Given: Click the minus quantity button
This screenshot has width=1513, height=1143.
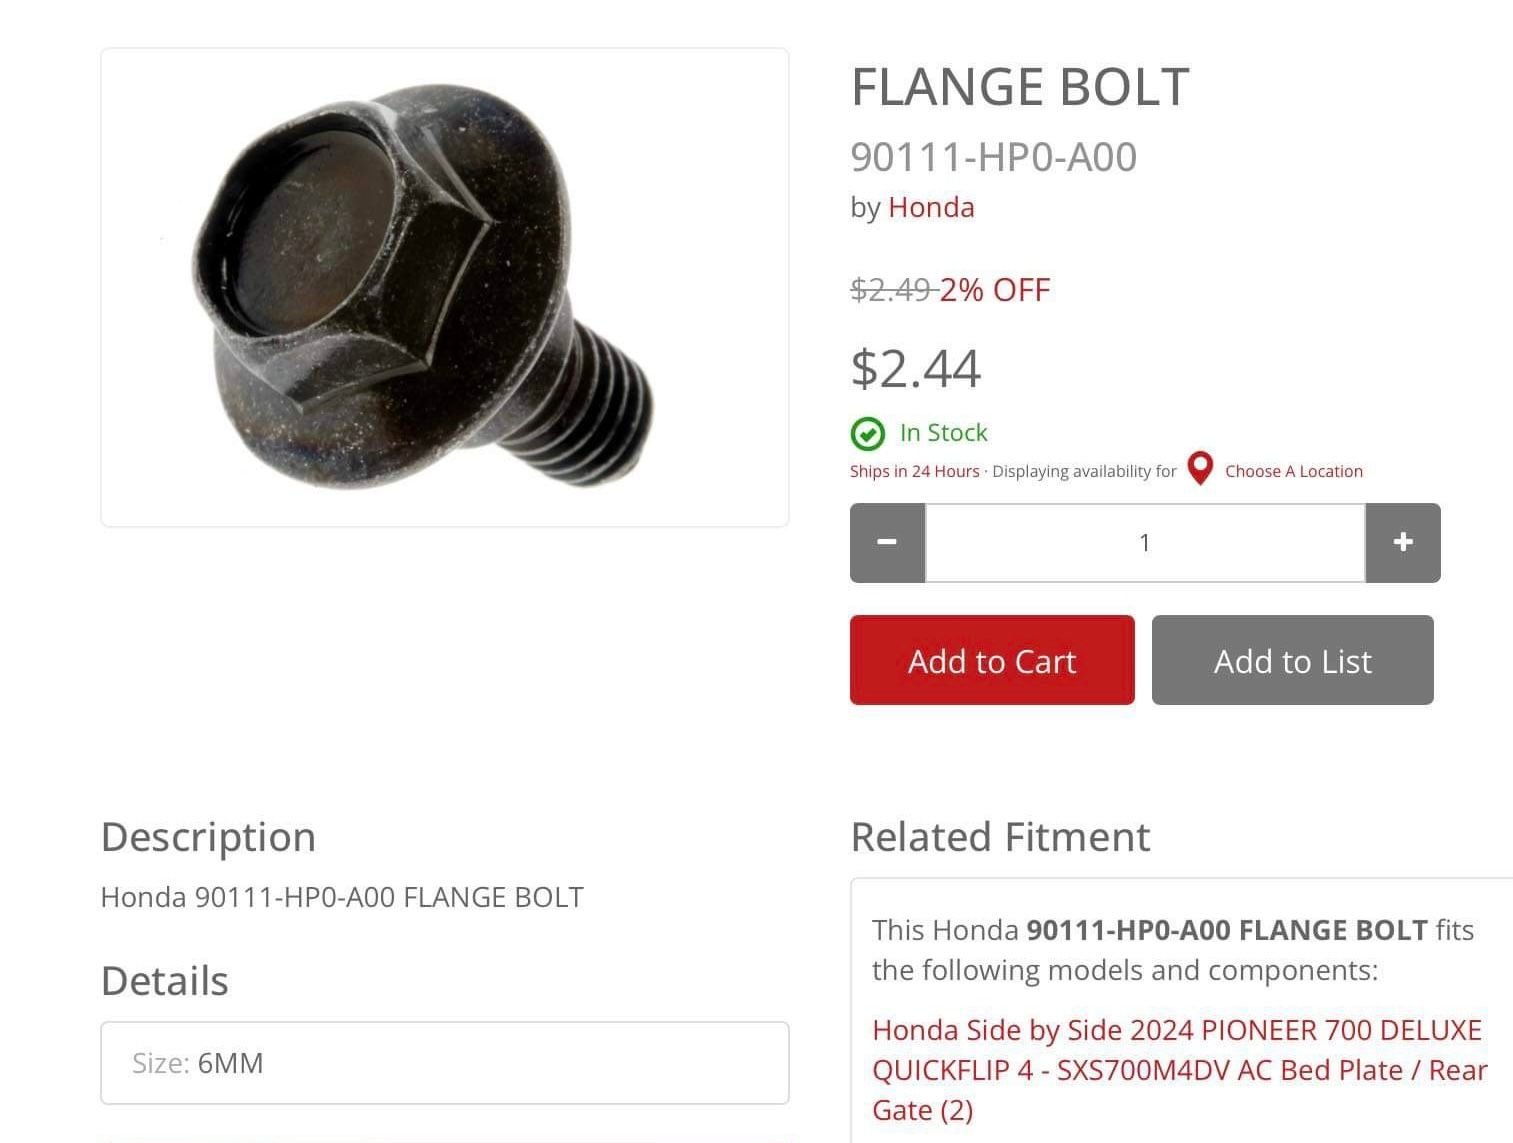Looking at the screenshot, I should (887, 542).
